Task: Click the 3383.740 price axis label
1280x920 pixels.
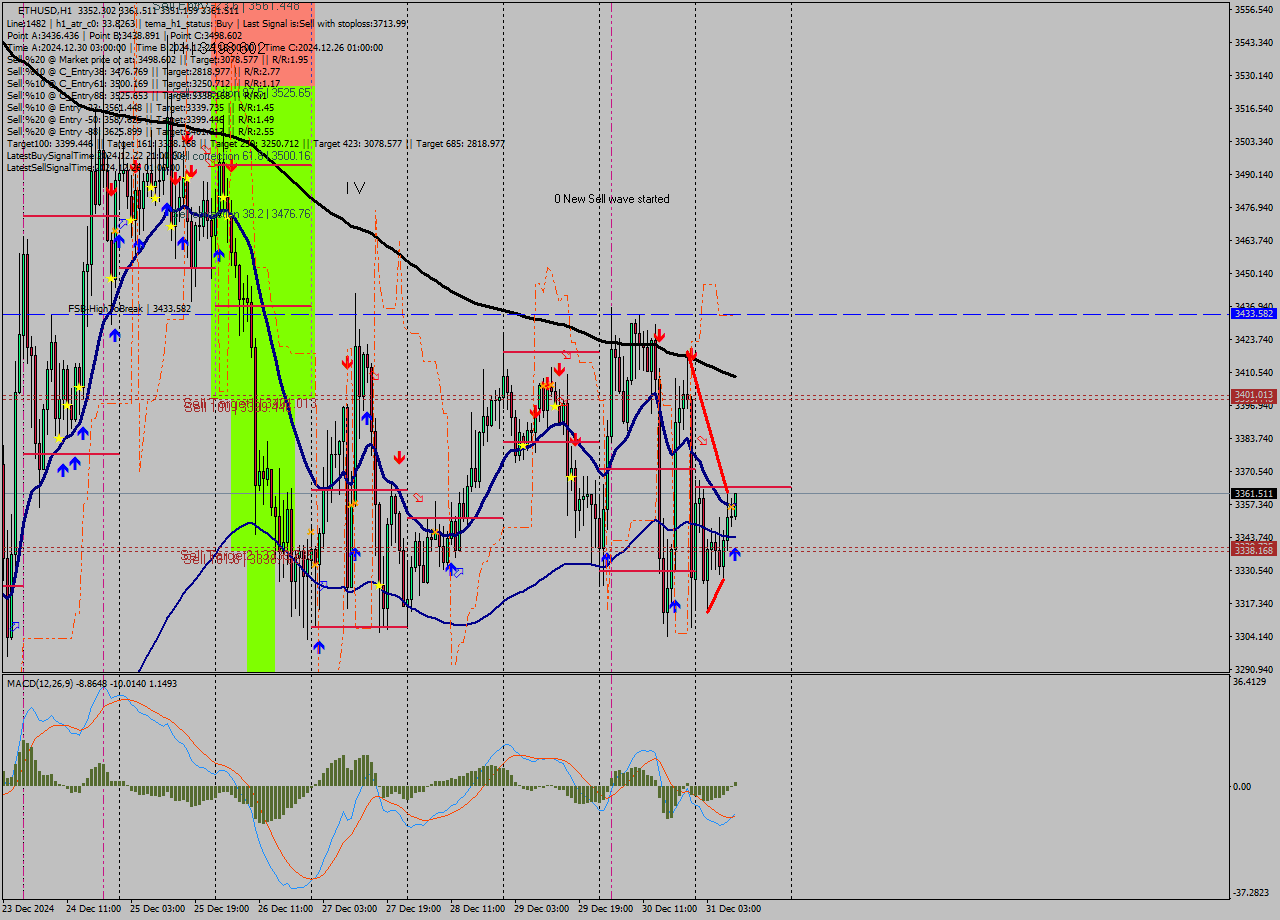Action: pyautogui.click(x=1254, y=439)
